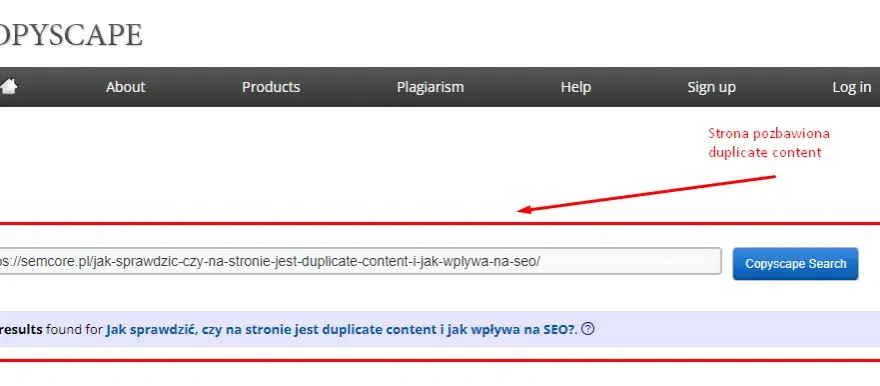880x386 pixels.
Task: Open the About menu item
Action: pos(126,87)
